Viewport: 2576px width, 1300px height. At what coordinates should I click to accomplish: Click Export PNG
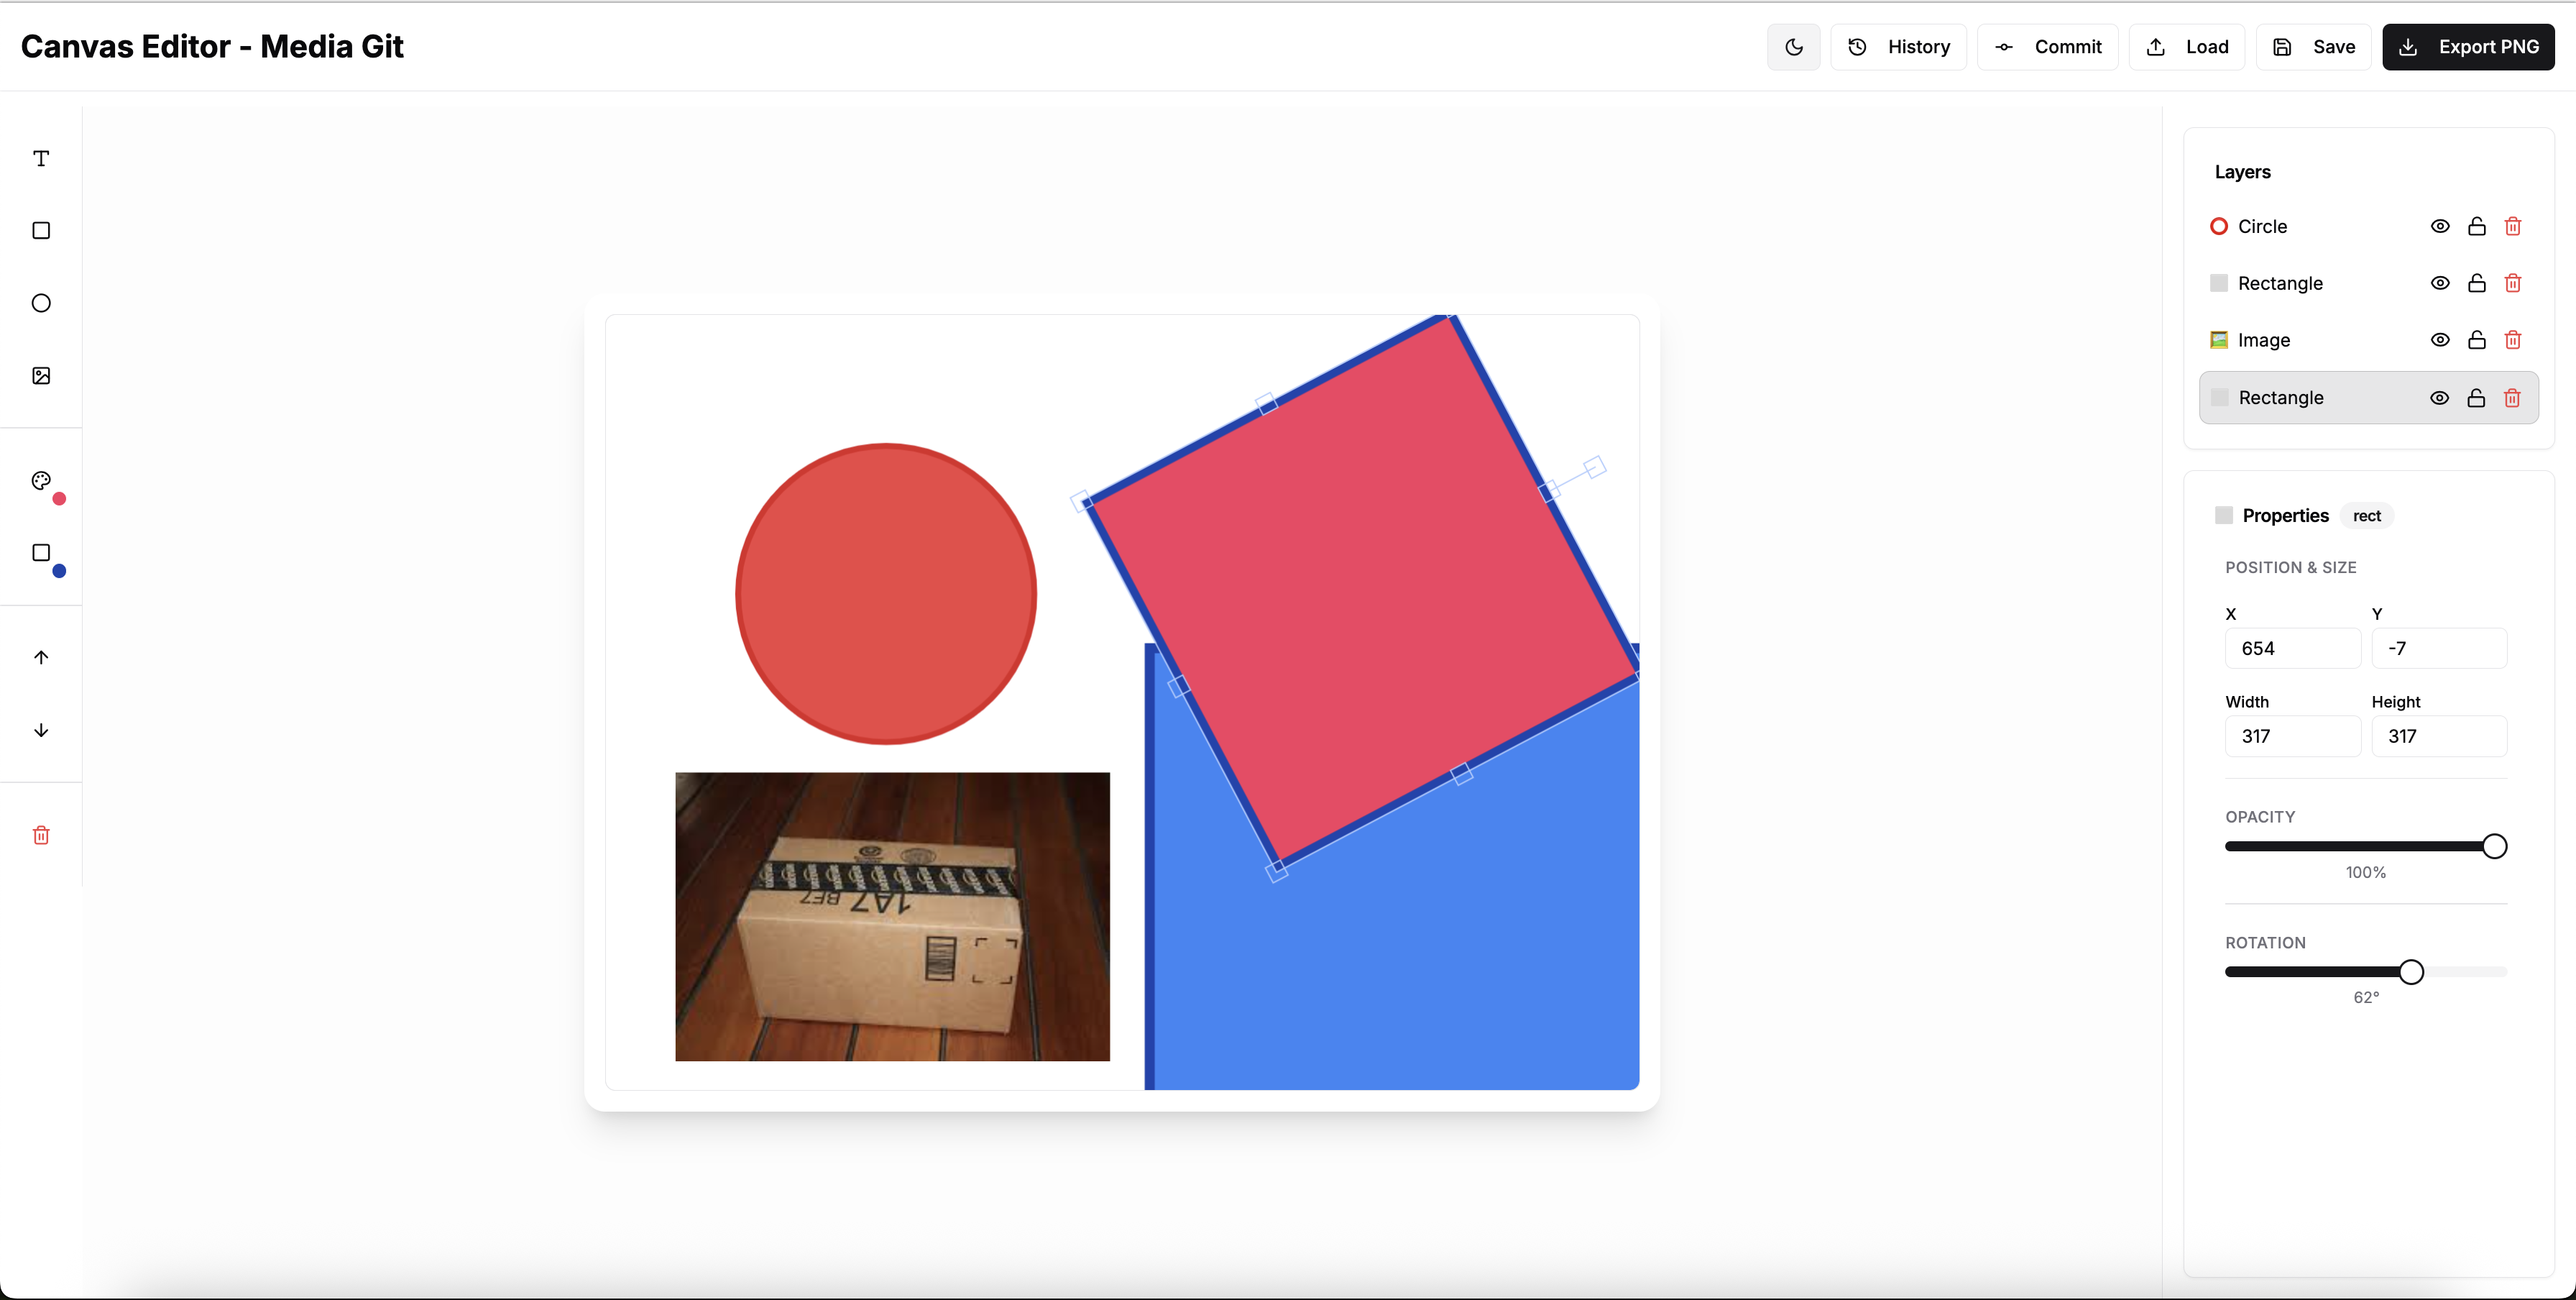coord(2467,47)
